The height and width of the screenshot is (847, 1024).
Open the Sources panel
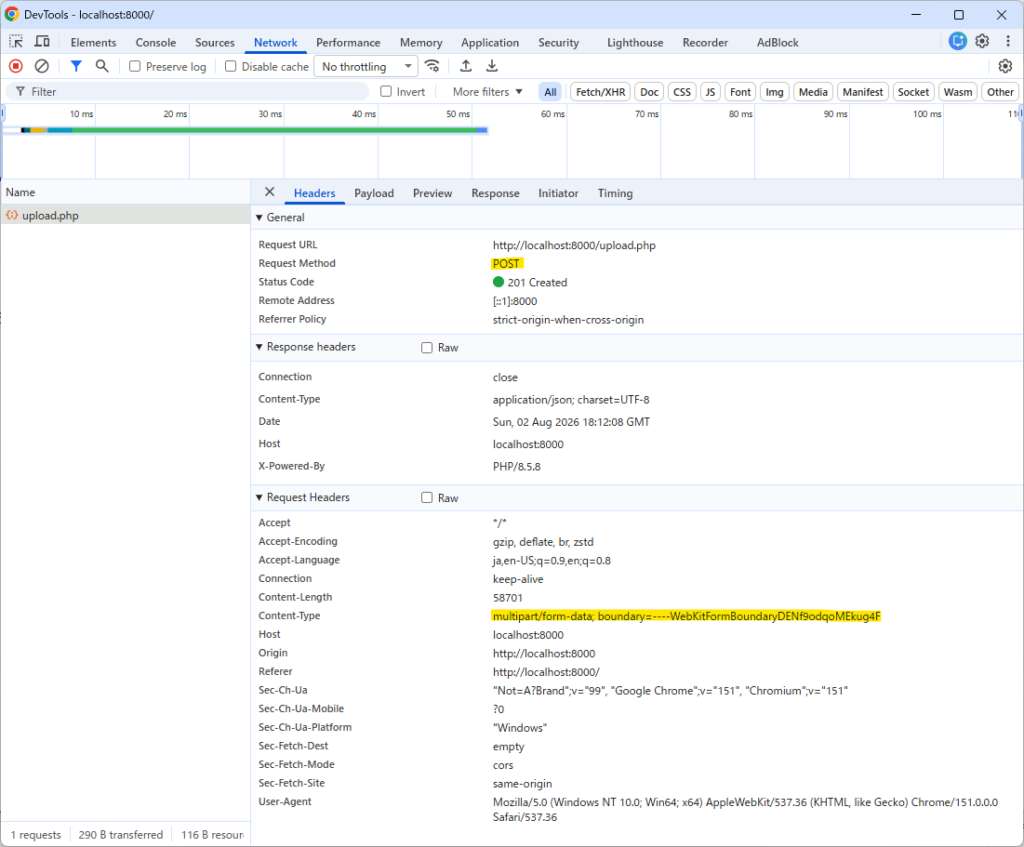pos(215,42)
